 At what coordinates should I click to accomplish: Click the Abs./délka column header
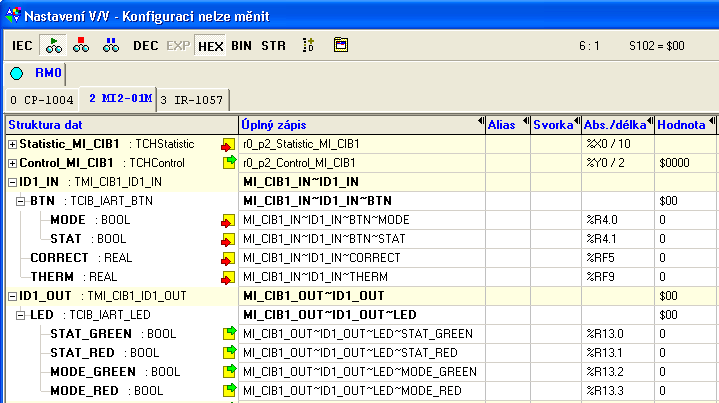point(618,125)
